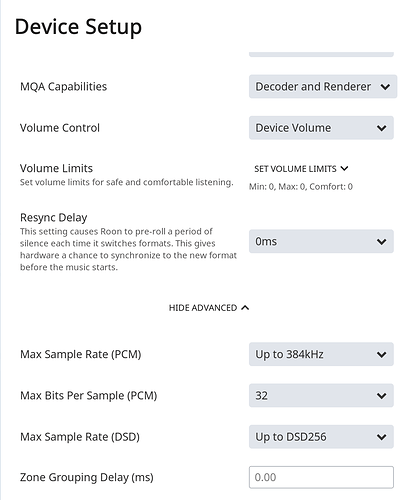Open the Decoder and Renderer dropdown
The width and height of the screenshot is (417, 500).
click(x=323, y=87)
